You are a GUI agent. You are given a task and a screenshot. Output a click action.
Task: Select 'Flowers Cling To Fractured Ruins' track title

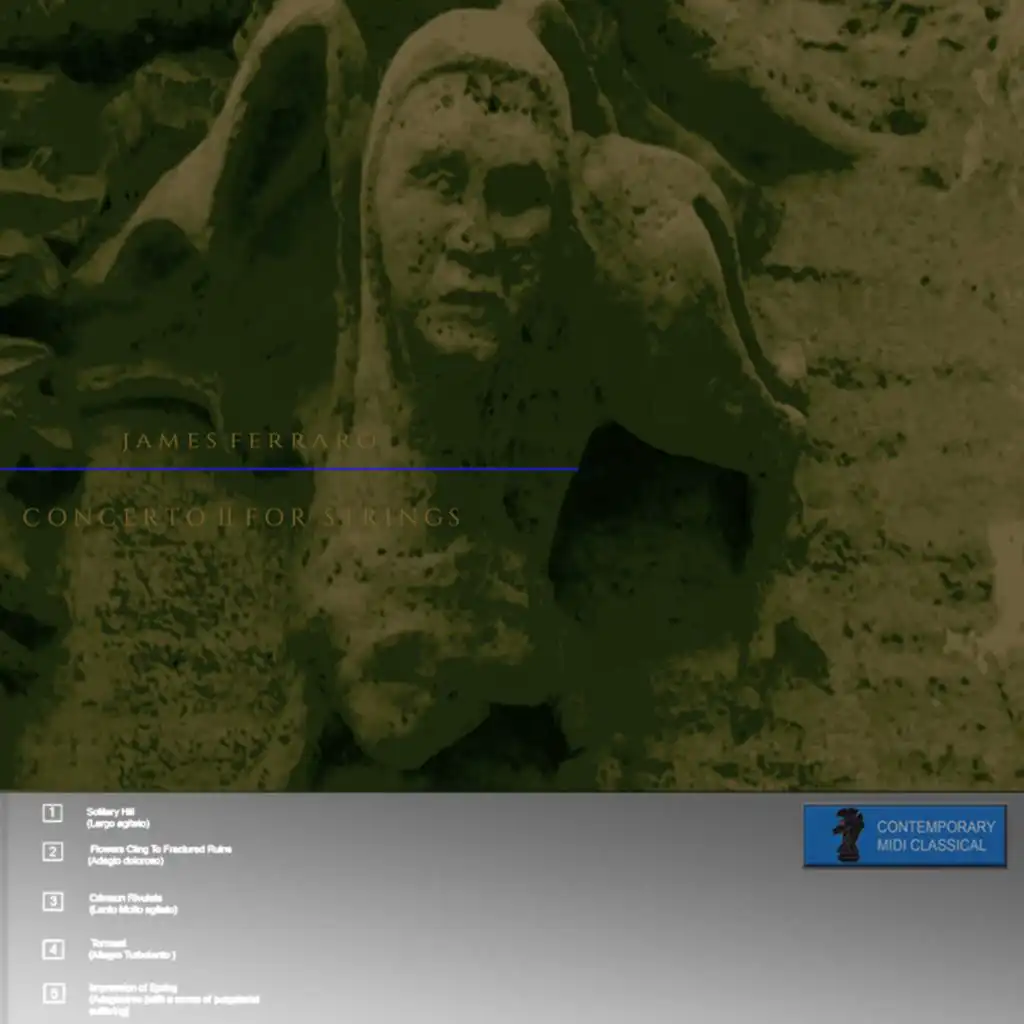coord(161,849)
